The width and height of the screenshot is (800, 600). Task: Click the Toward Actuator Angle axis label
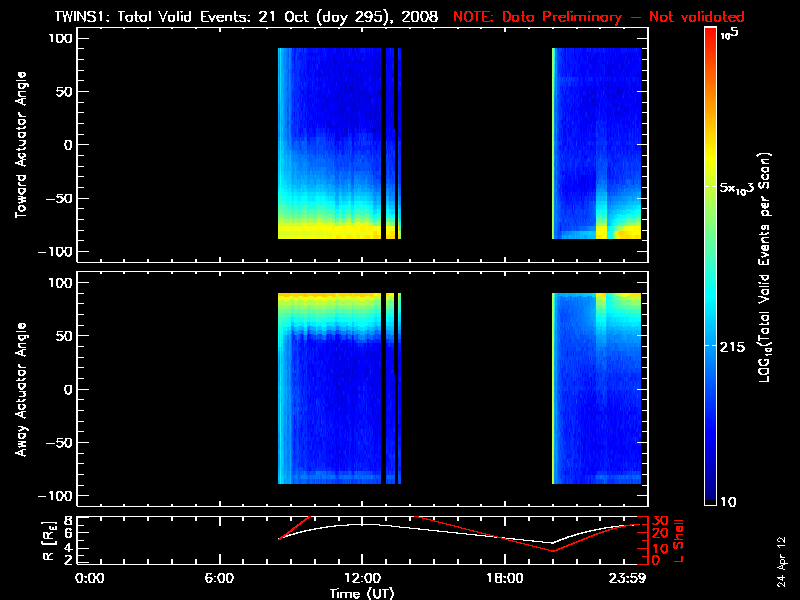[x=19, y=145]
